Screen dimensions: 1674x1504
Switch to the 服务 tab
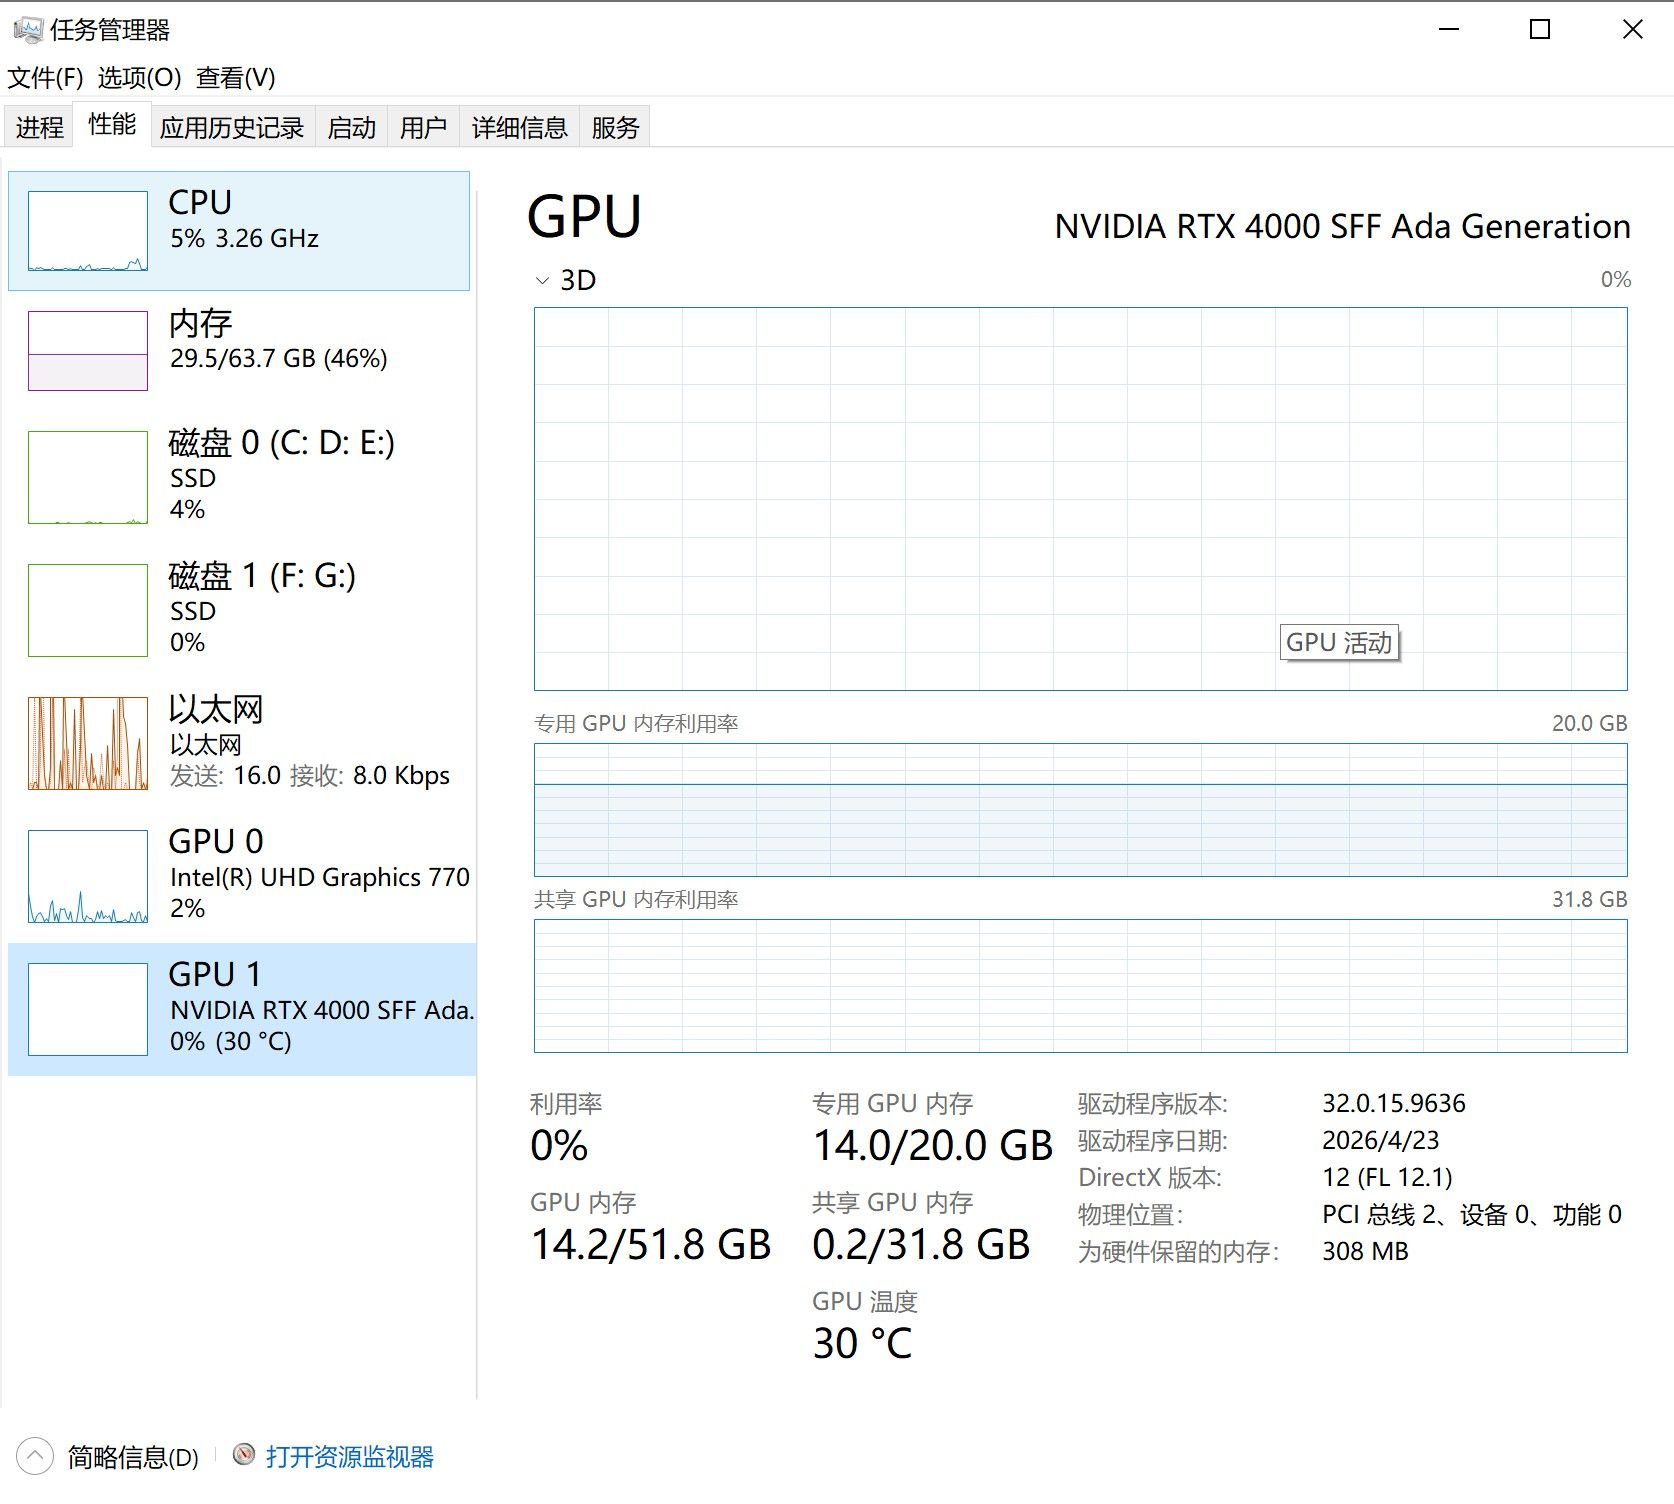click(615, 127)
